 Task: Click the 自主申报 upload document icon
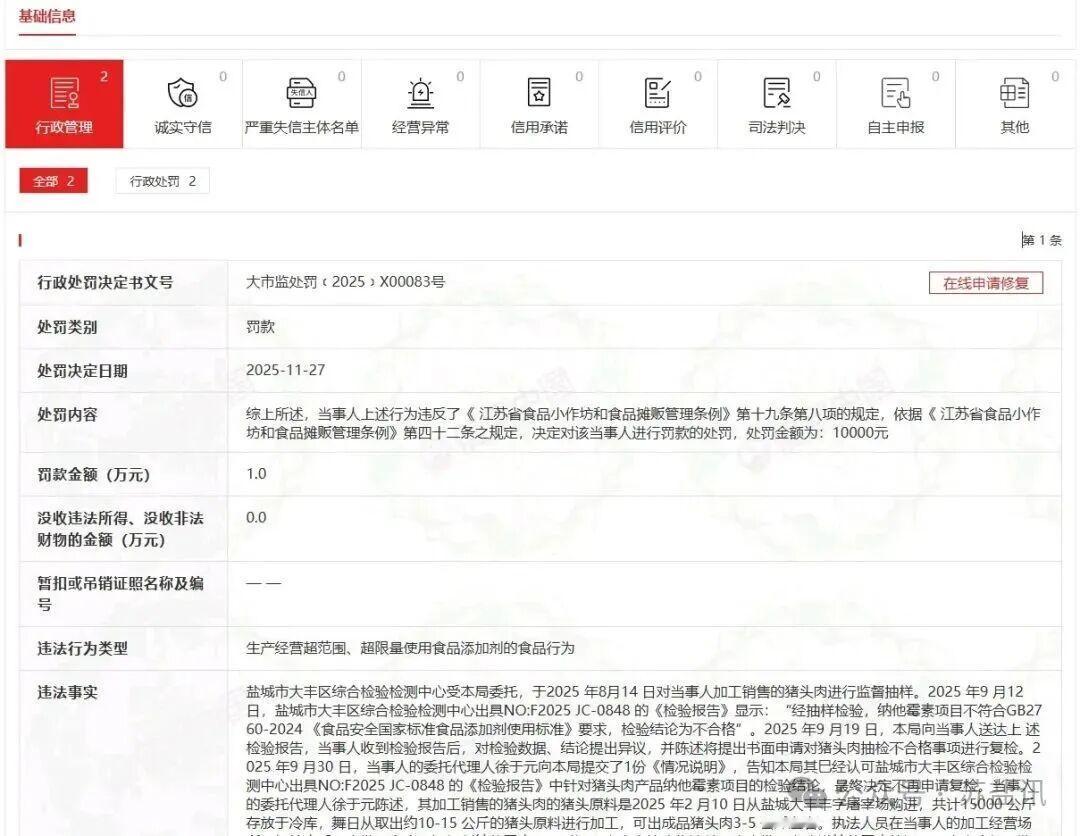[896, 95]
